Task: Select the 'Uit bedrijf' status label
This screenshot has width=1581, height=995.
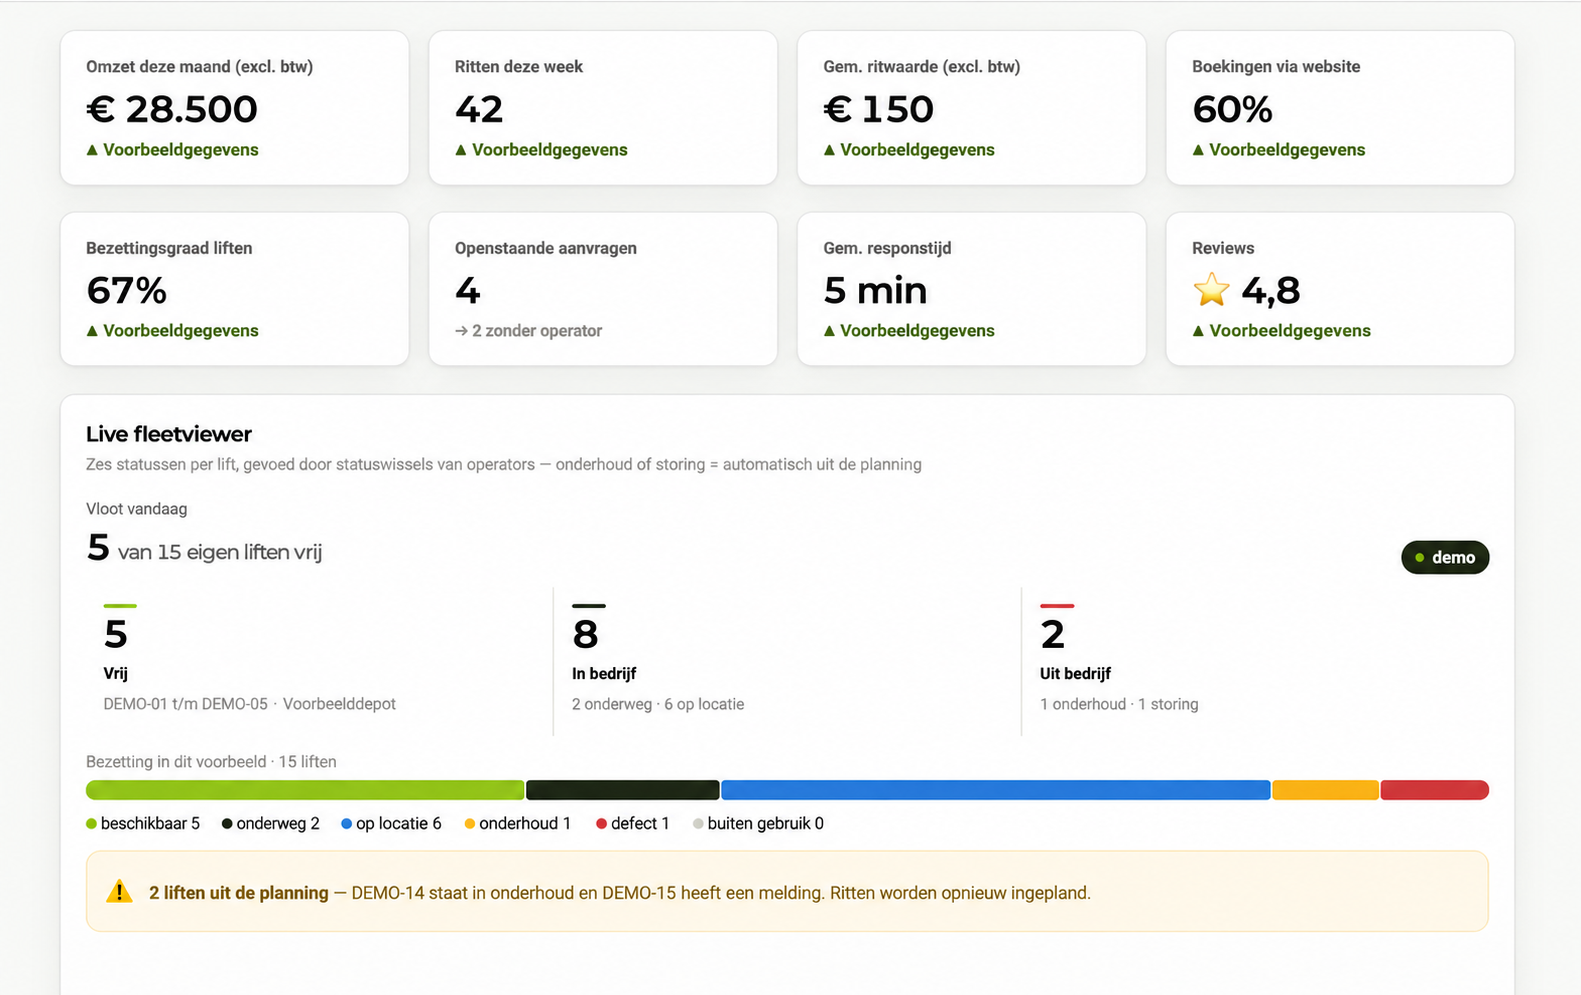Action: click(1076, 674)
